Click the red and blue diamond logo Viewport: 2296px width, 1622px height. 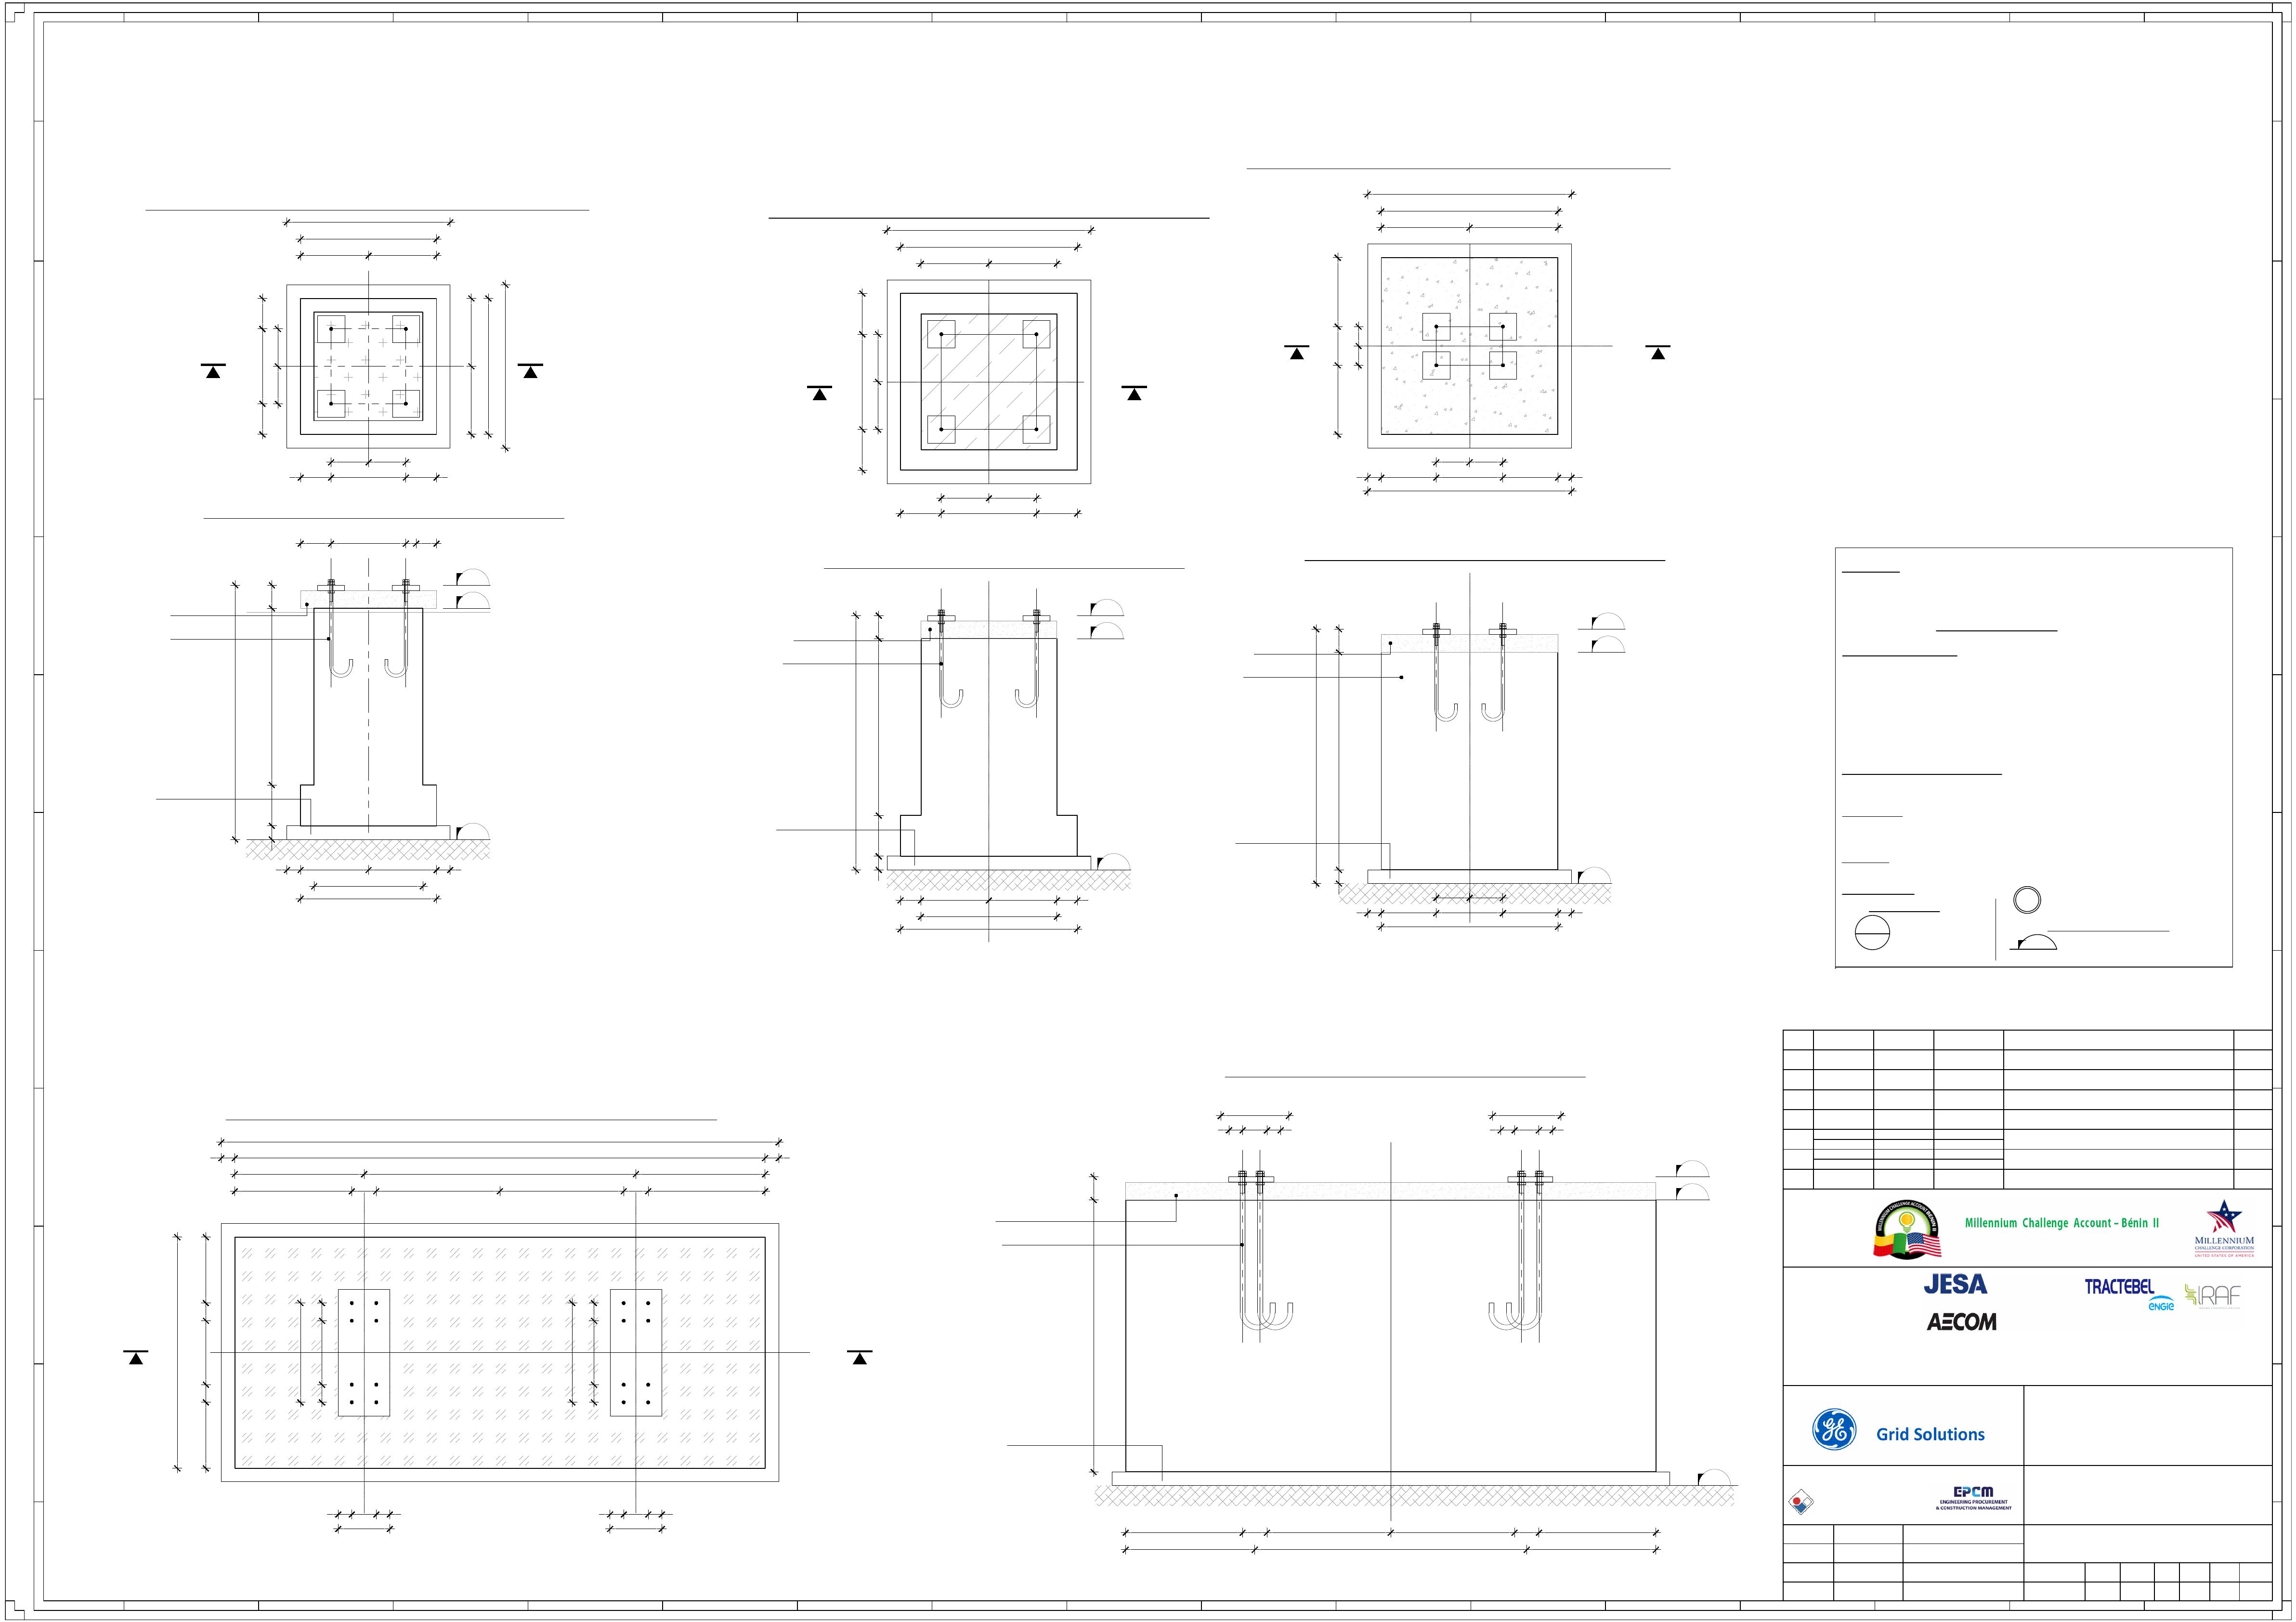[1802, 1502]
